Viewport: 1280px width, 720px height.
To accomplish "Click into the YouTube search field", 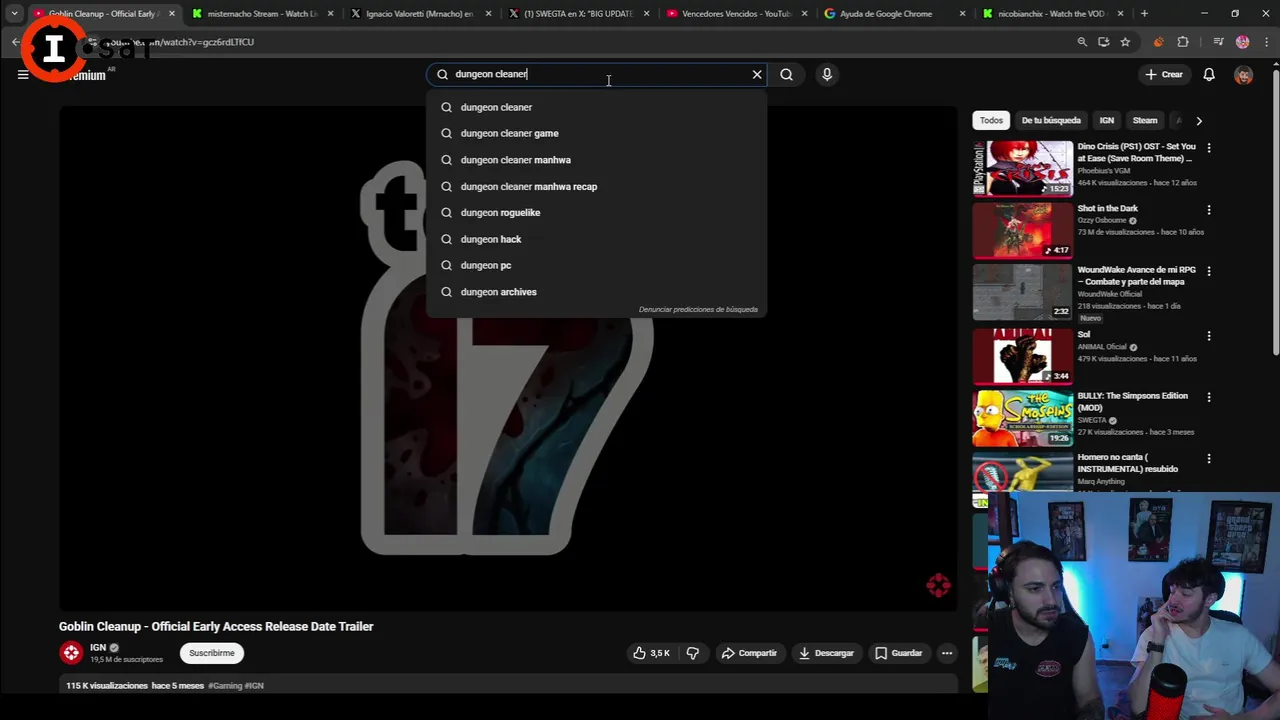I will coord(598,74).
